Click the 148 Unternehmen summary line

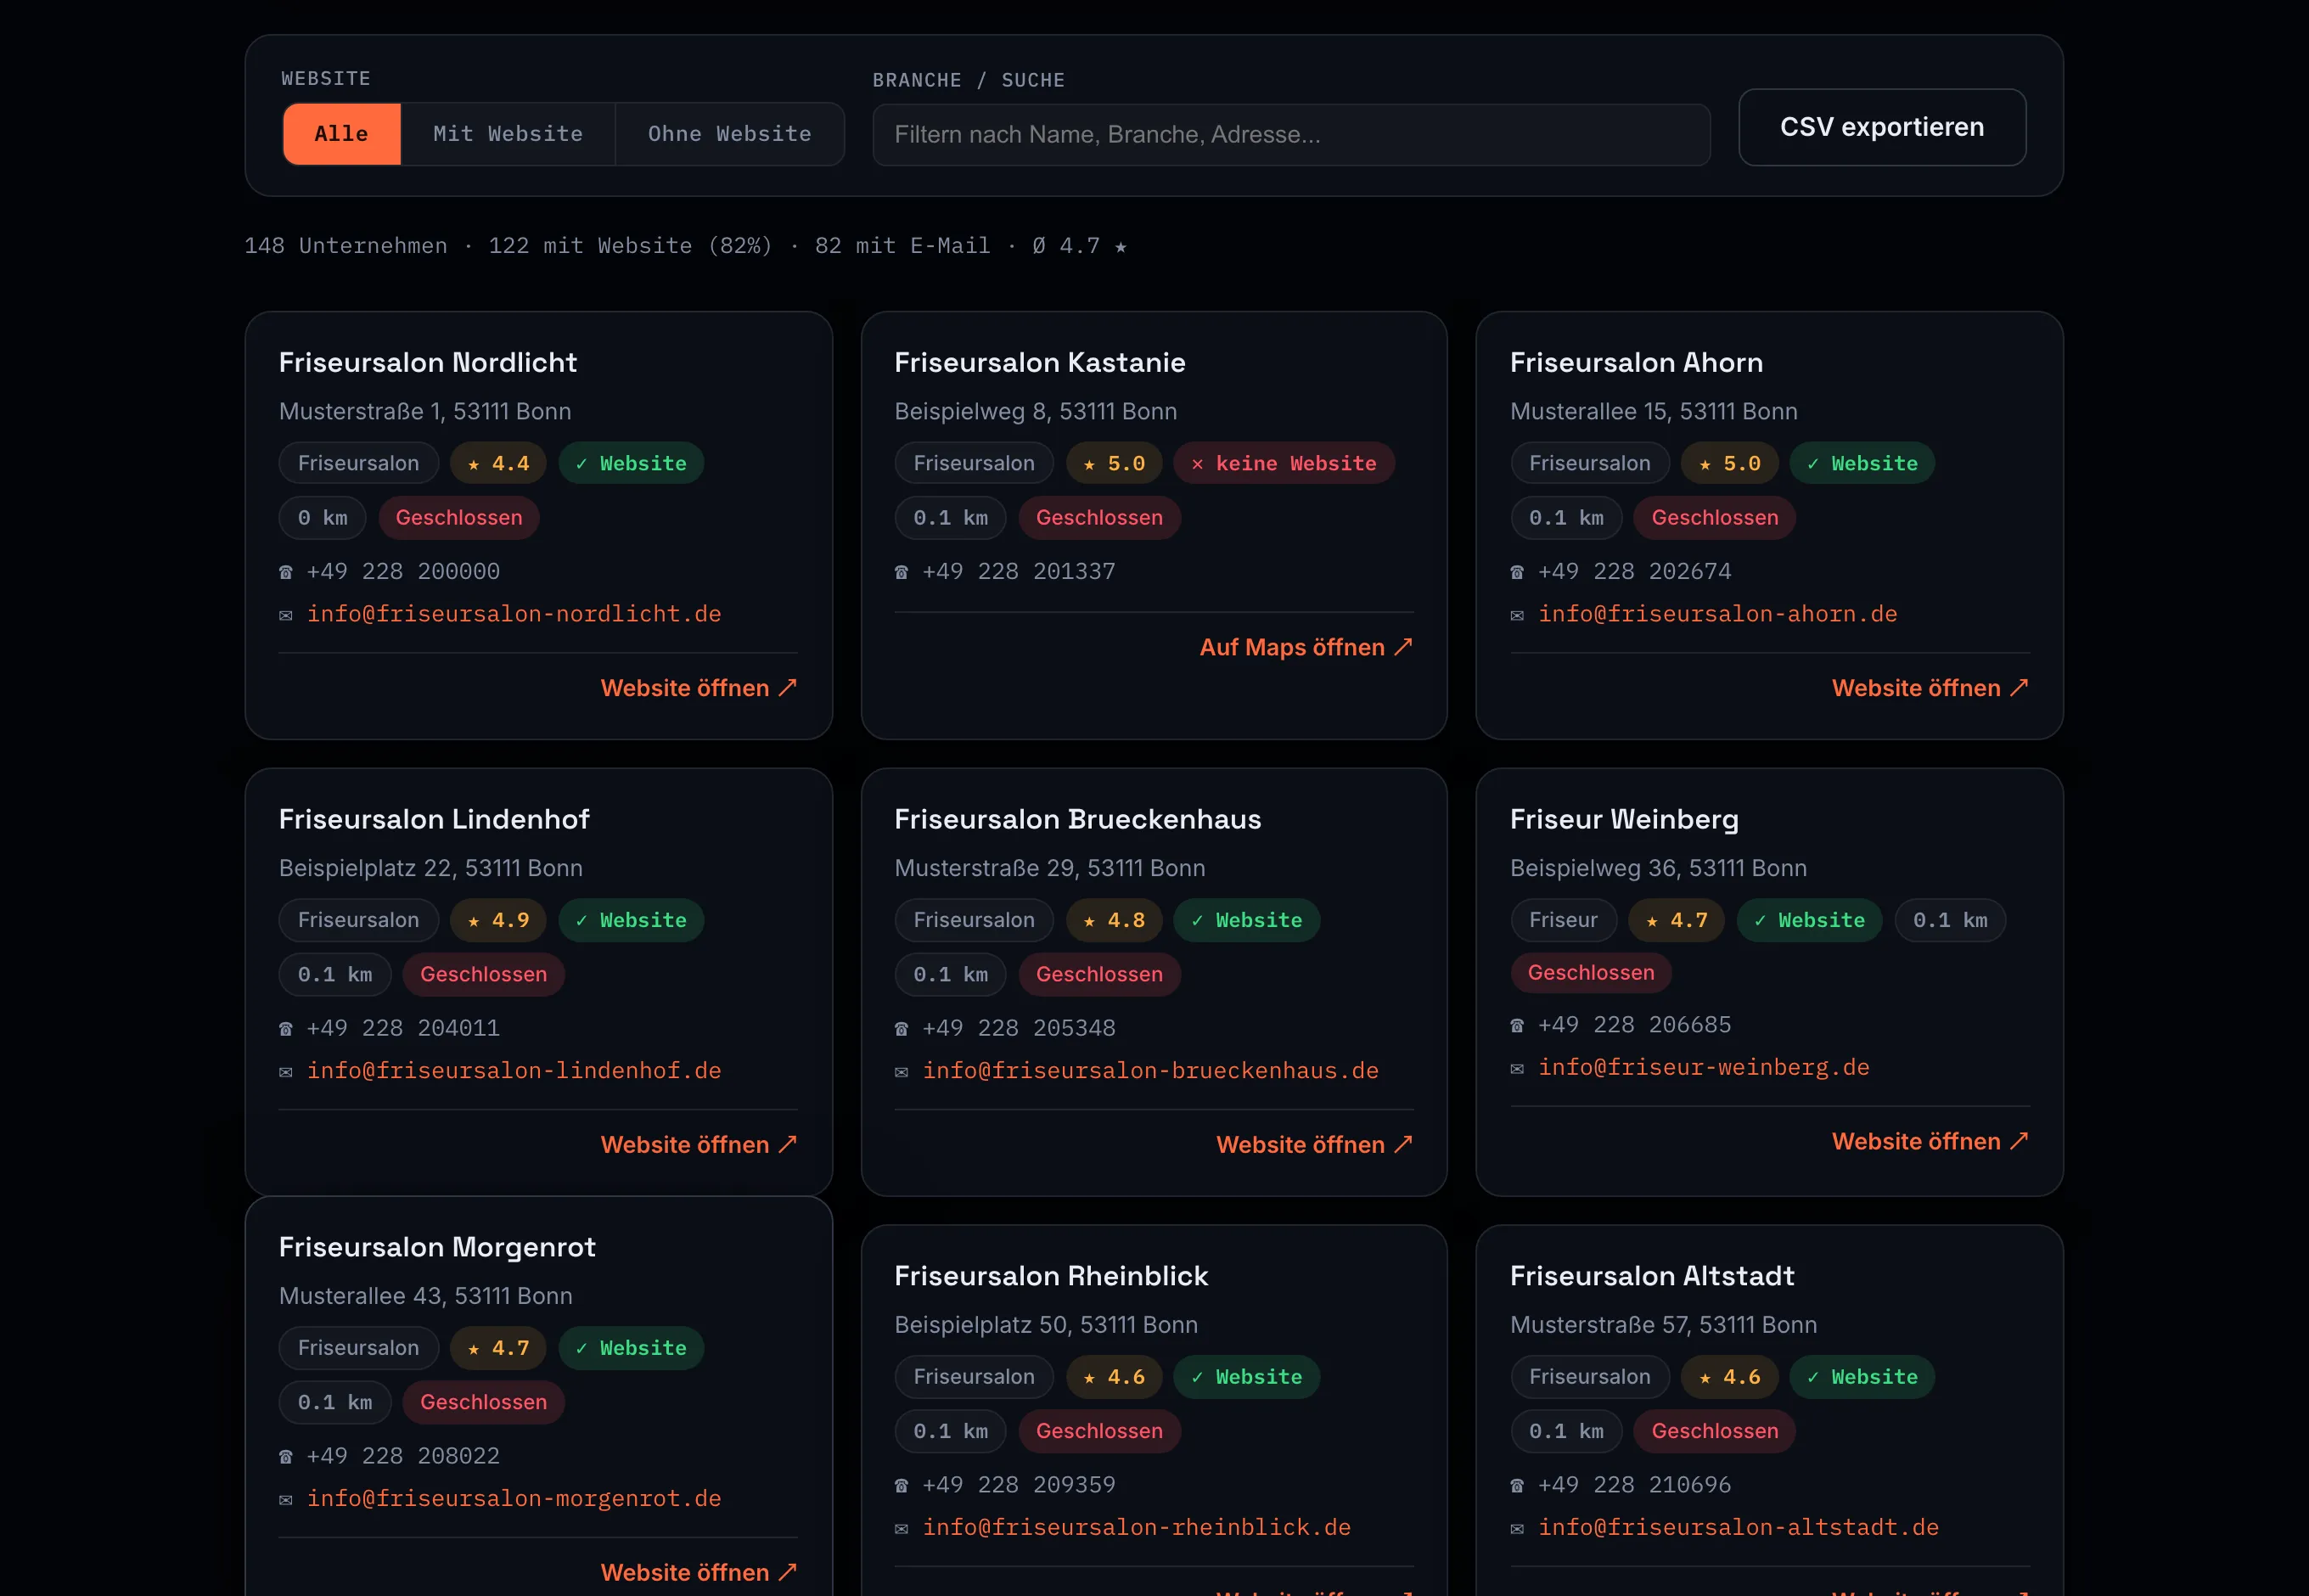tap(685, 246)
